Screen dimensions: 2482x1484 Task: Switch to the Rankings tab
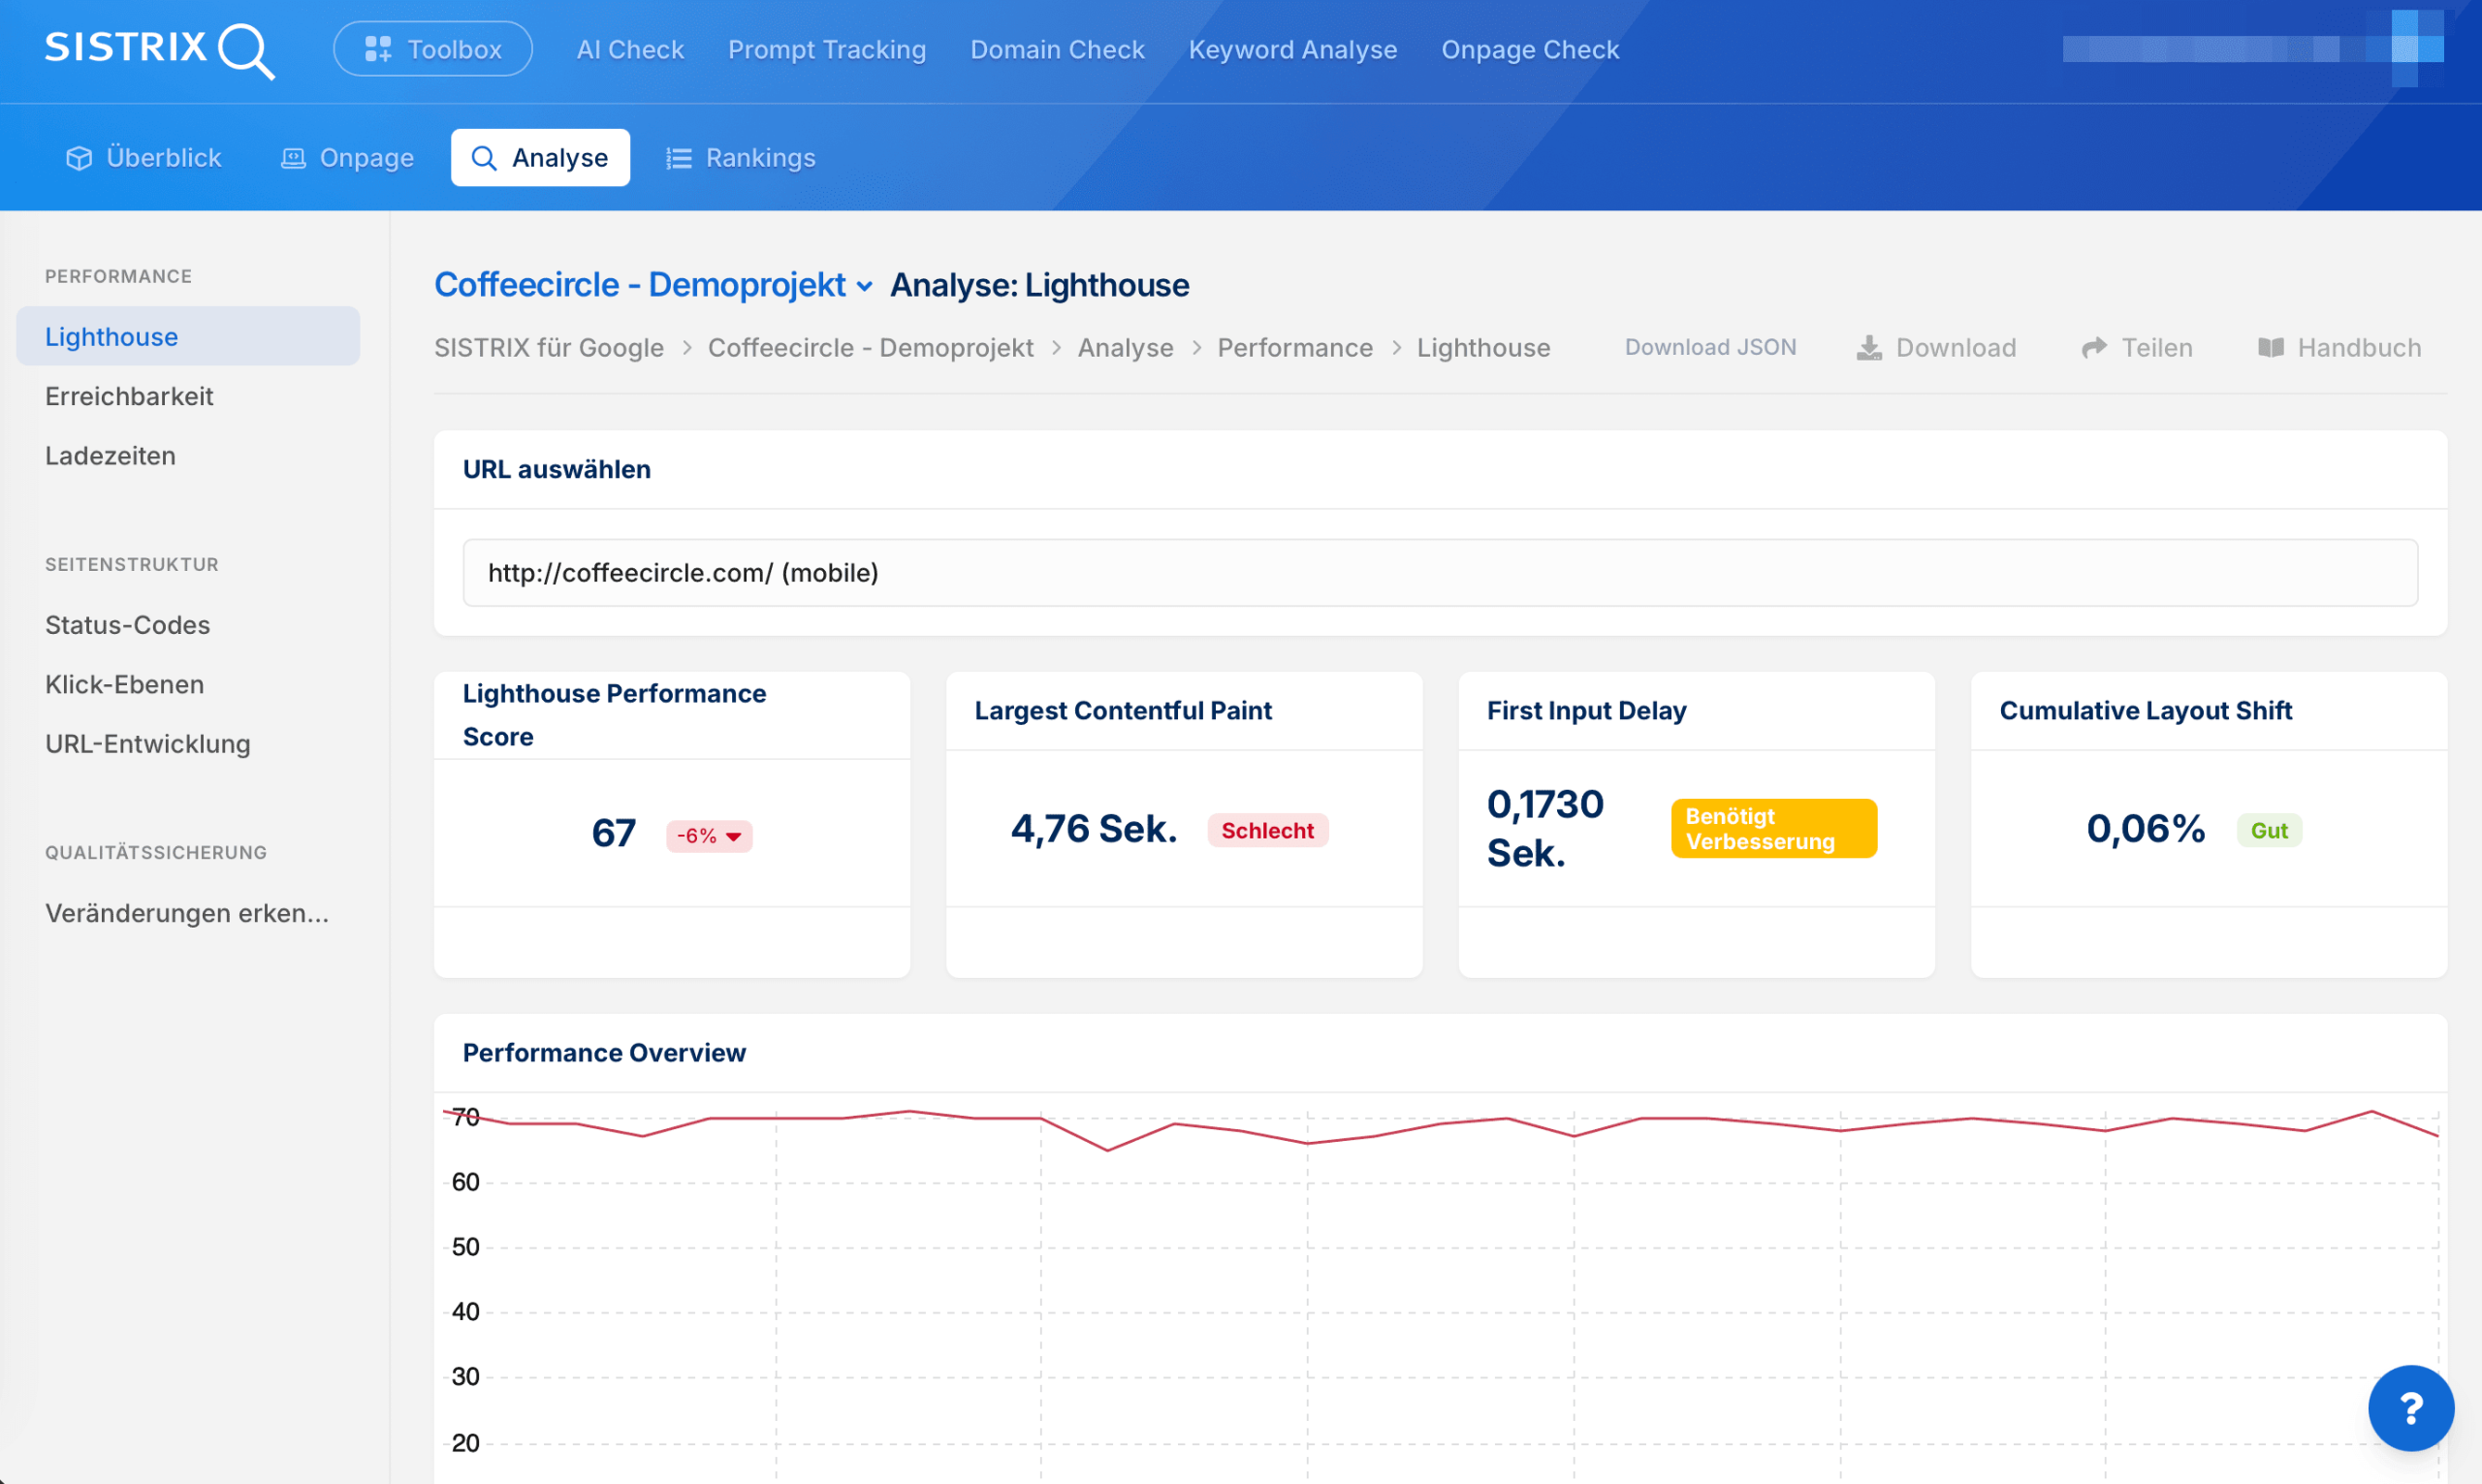click(x=741, y=158)
